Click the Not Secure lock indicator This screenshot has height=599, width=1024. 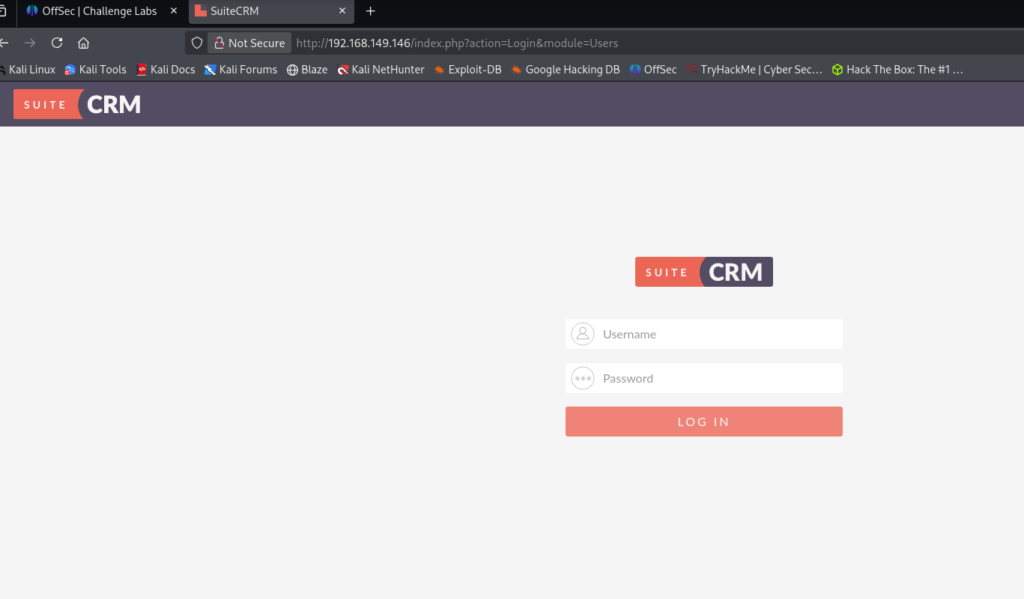[249, 43]
